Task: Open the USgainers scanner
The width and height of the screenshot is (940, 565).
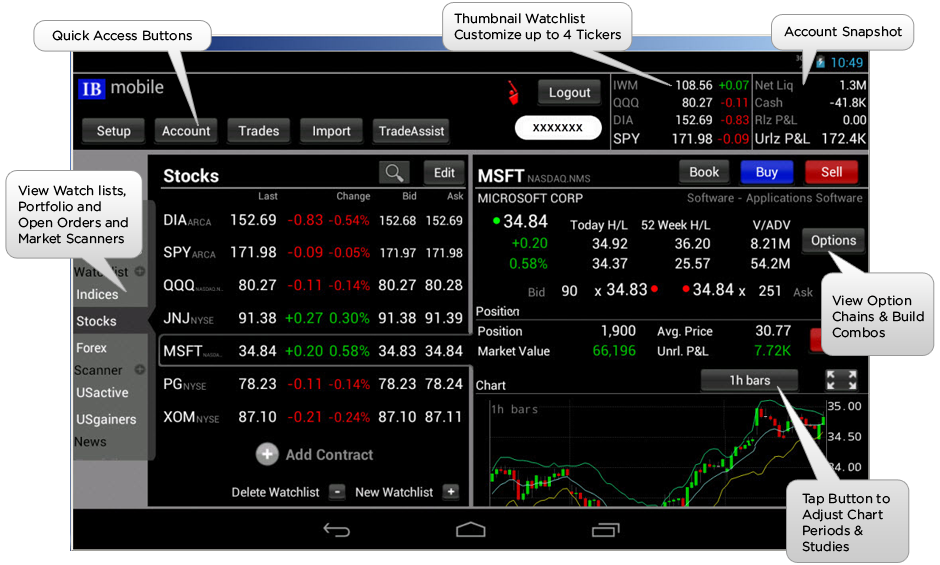Action: click(106, 419)
